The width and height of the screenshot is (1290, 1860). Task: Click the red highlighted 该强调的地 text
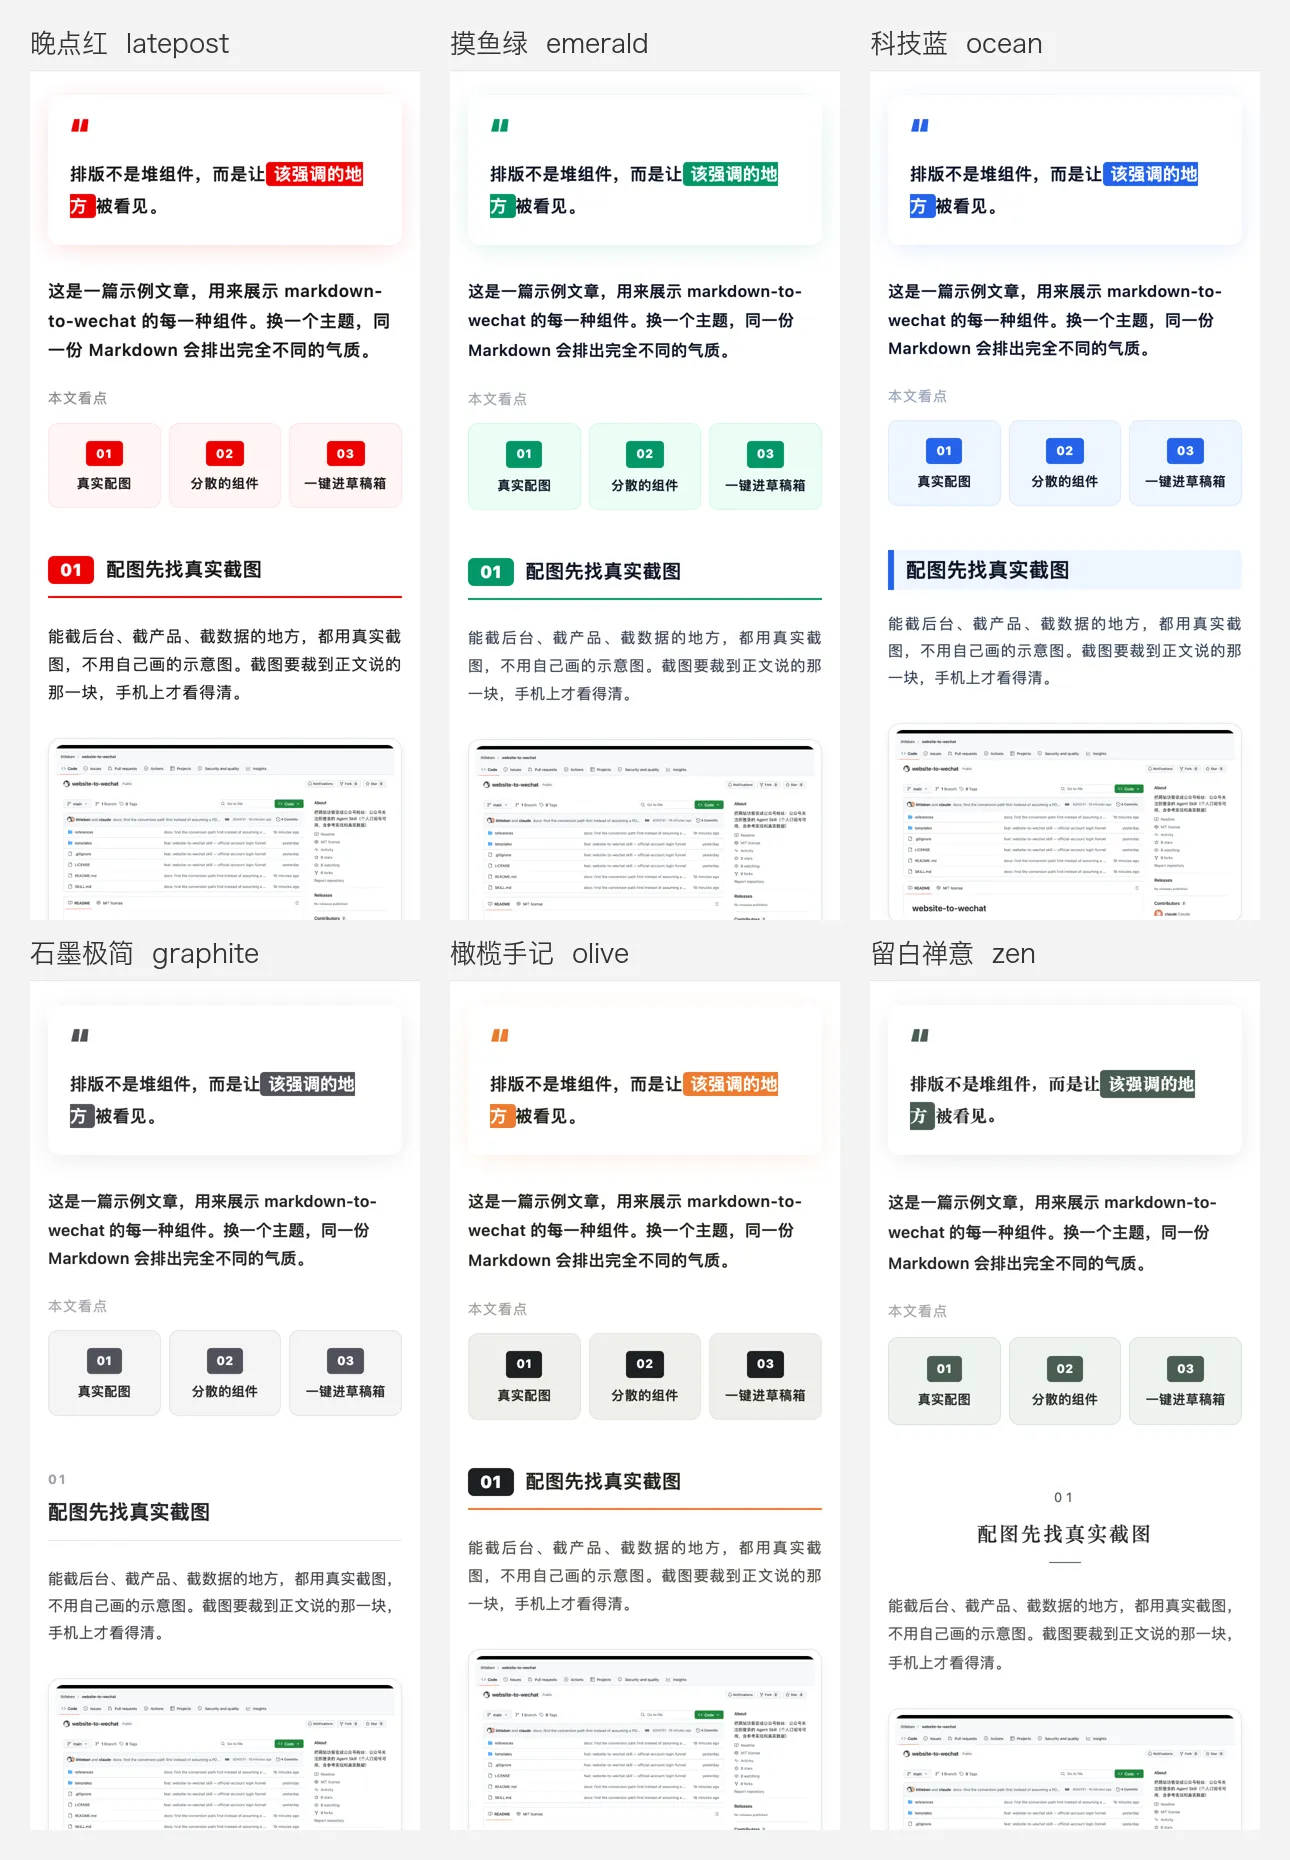click(317, 174)
